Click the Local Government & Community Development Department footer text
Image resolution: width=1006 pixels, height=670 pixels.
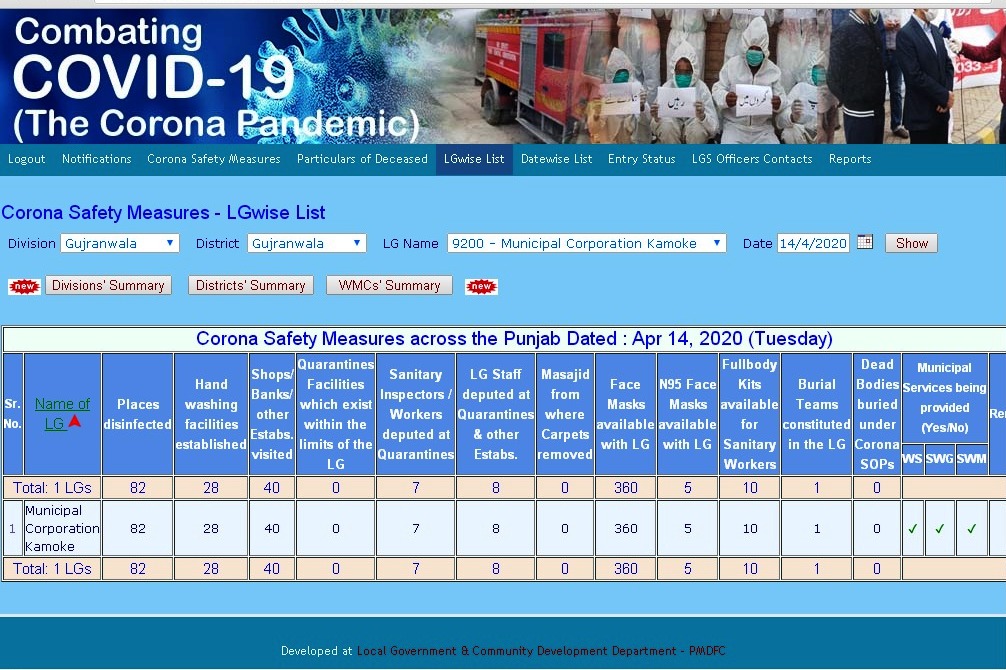[516, 651]
